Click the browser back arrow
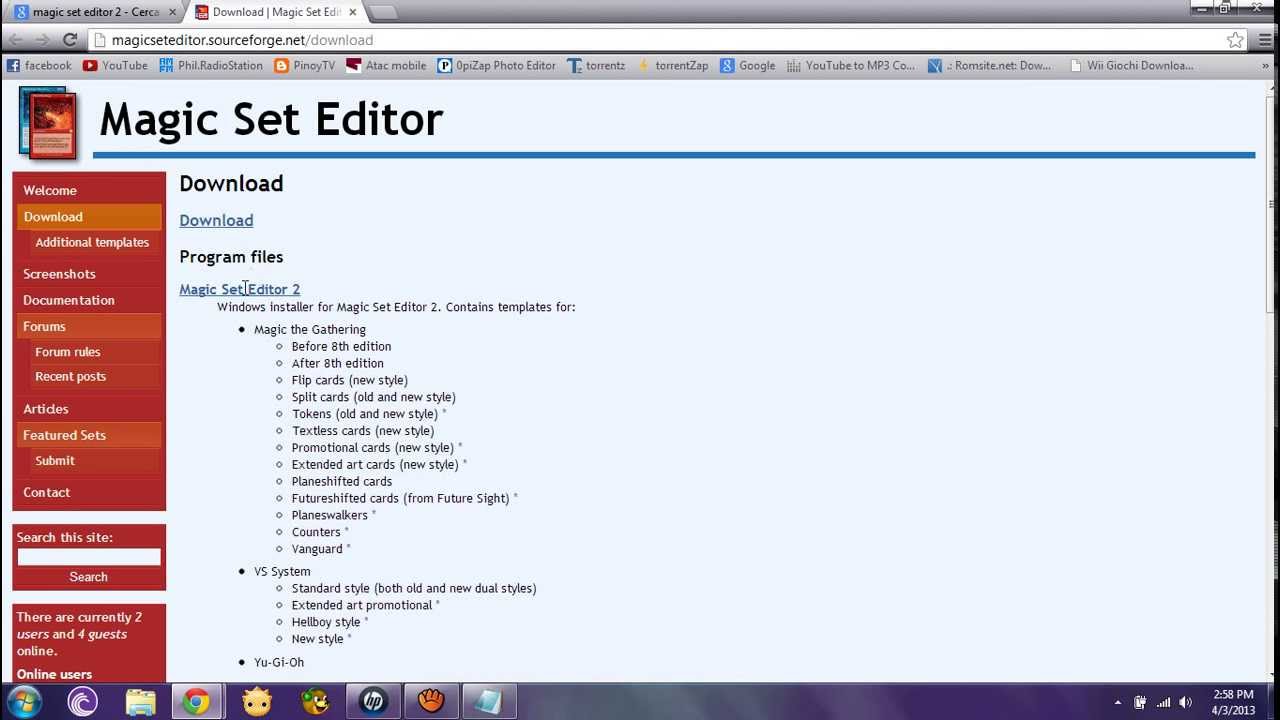Image resolution: width=1280 pixels, height=720 pixels. click(15, 40)
